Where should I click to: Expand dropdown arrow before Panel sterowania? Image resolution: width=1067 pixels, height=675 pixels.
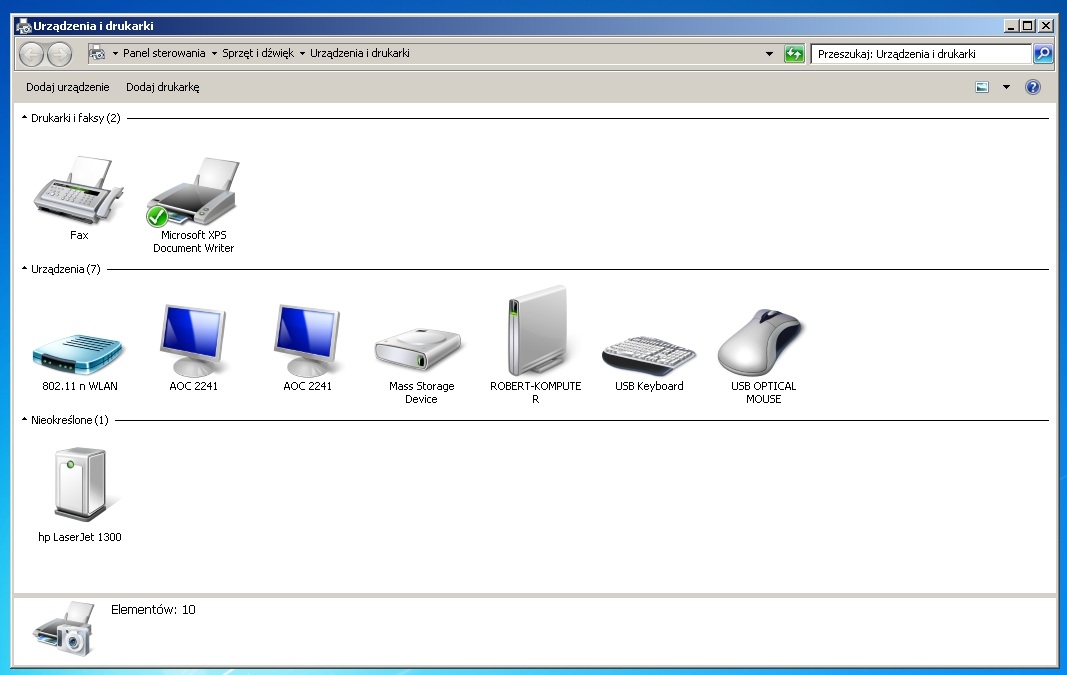tap(115, 53)
